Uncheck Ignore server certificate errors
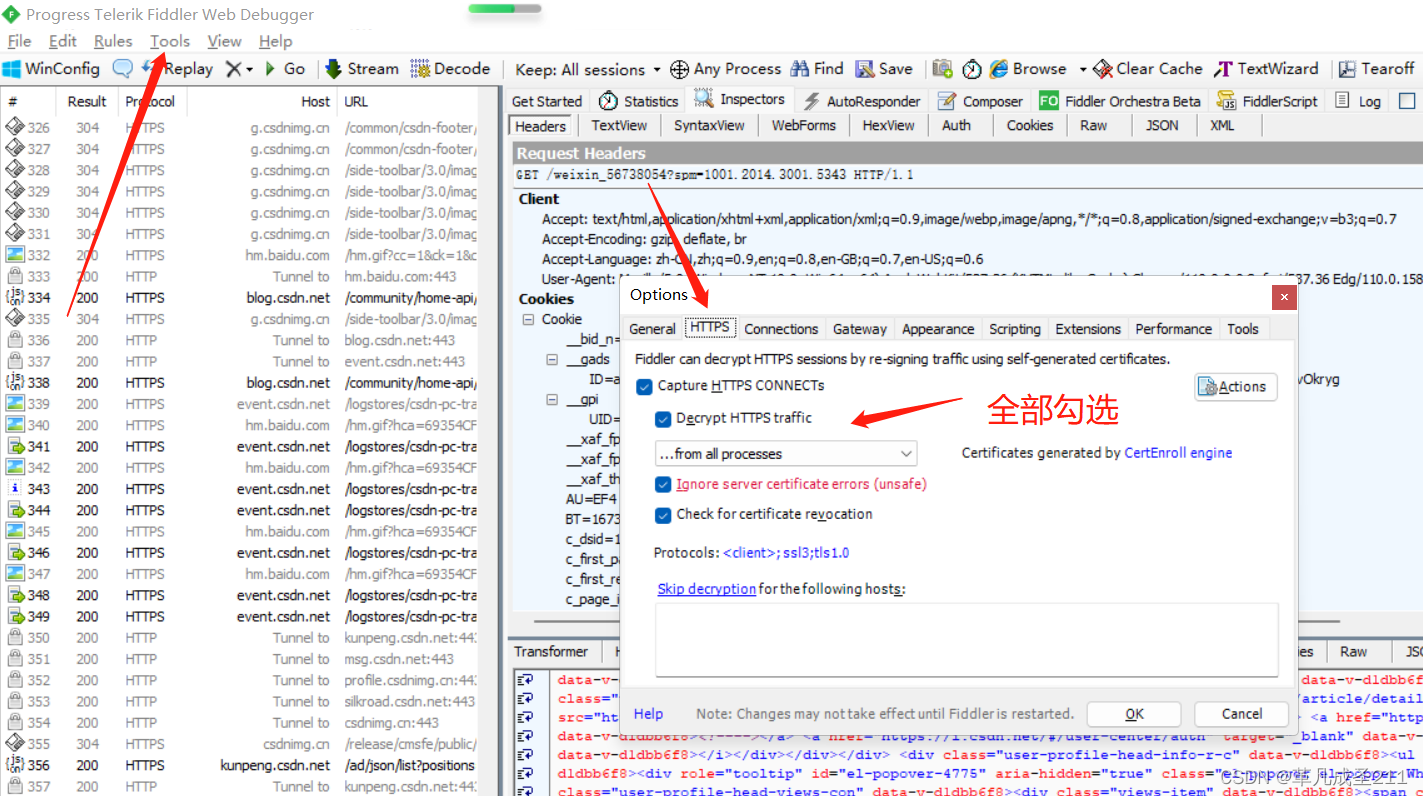Image resolution: width=1423 pixels, height=796 pixels. 662,484
